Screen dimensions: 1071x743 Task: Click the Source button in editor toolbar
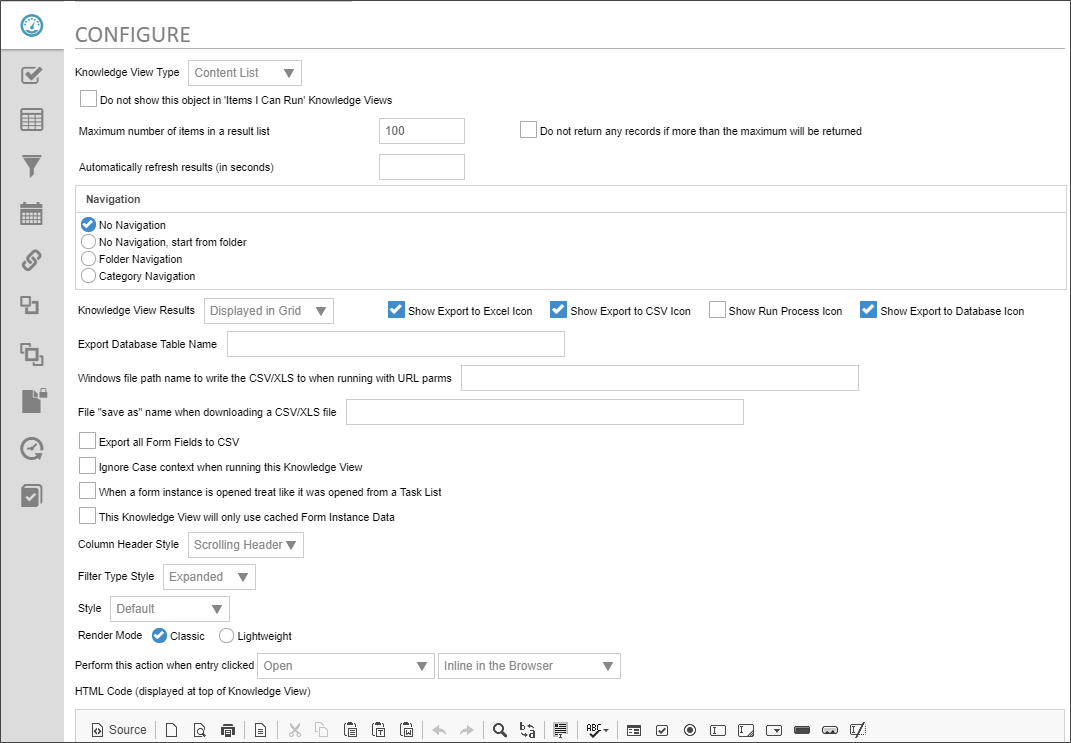(119, 730)
